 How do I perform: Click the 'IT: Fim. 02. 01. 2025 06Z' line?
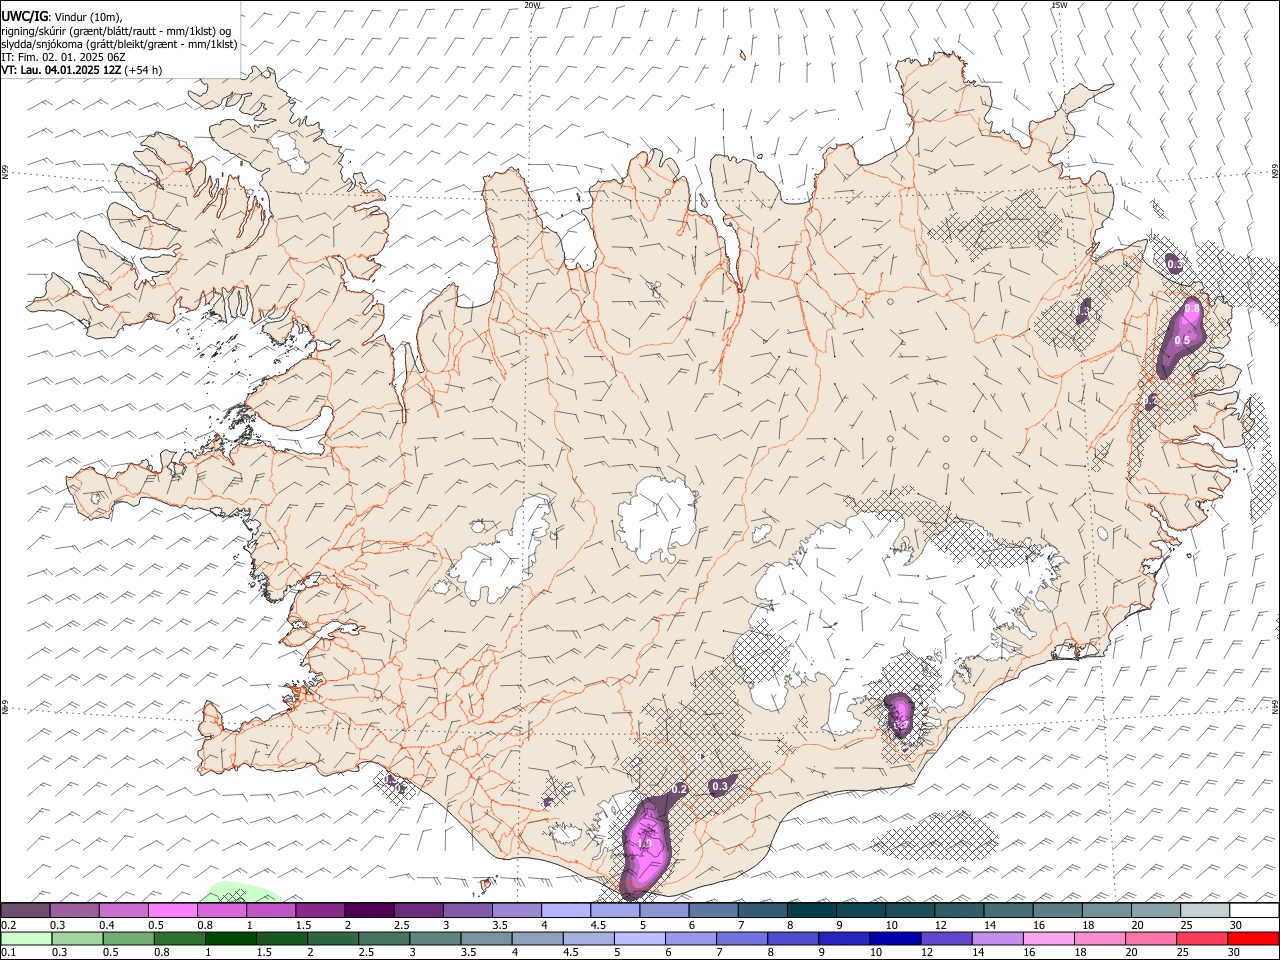pos(63,57)
